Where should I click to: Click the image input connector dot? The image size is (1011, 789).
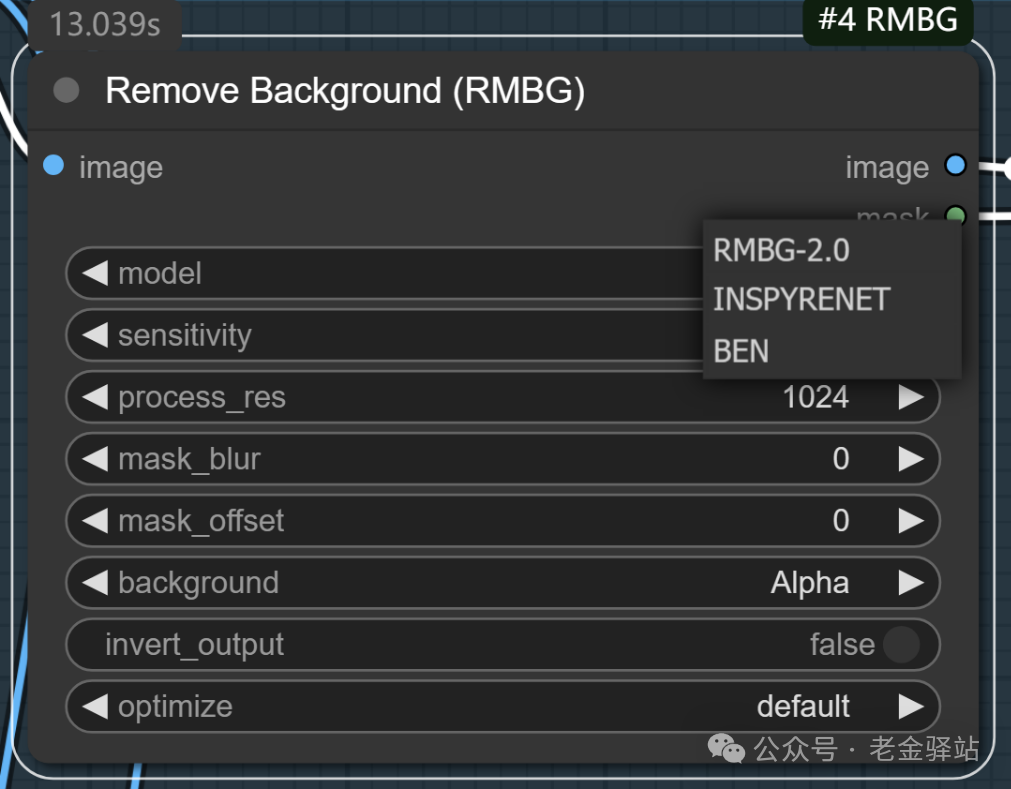[54, 166]
